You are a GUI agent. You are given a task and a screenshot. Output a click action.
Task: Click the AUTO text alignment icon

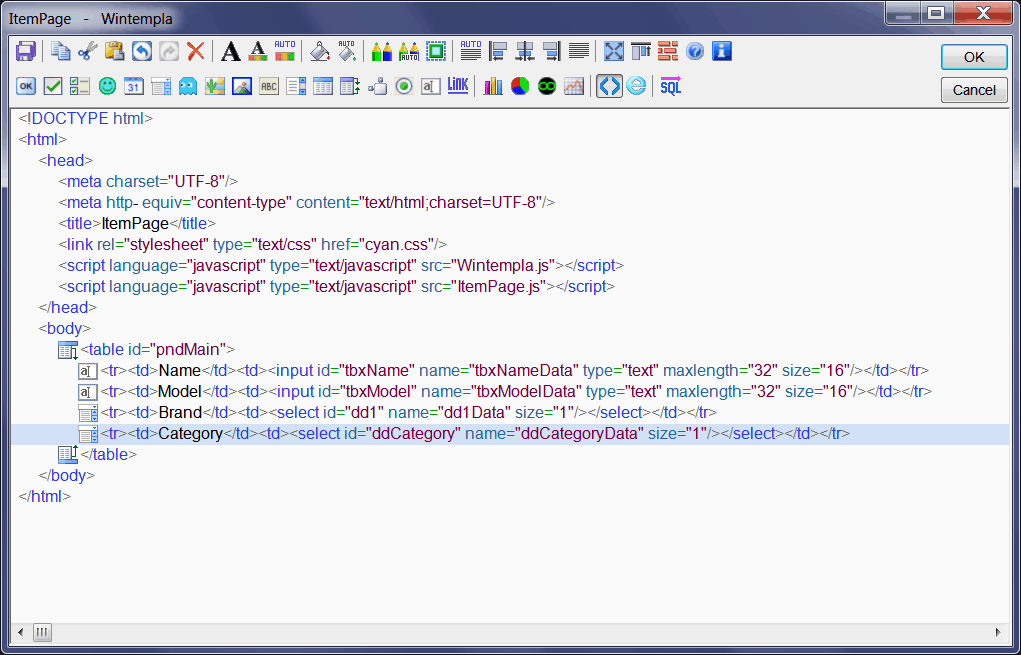pyautogui.click(x=471, y=51)
